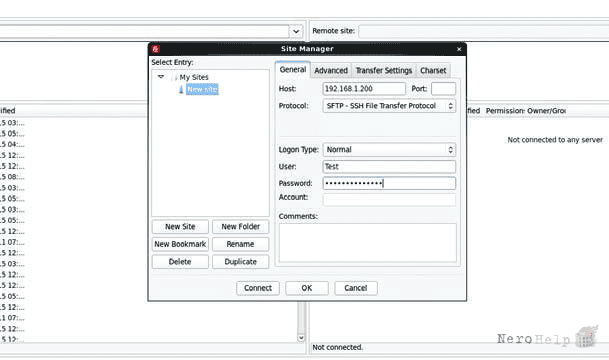Switch to the Advanced tab
This screenshot has width=609, height=360.
(x=331, y=71)
